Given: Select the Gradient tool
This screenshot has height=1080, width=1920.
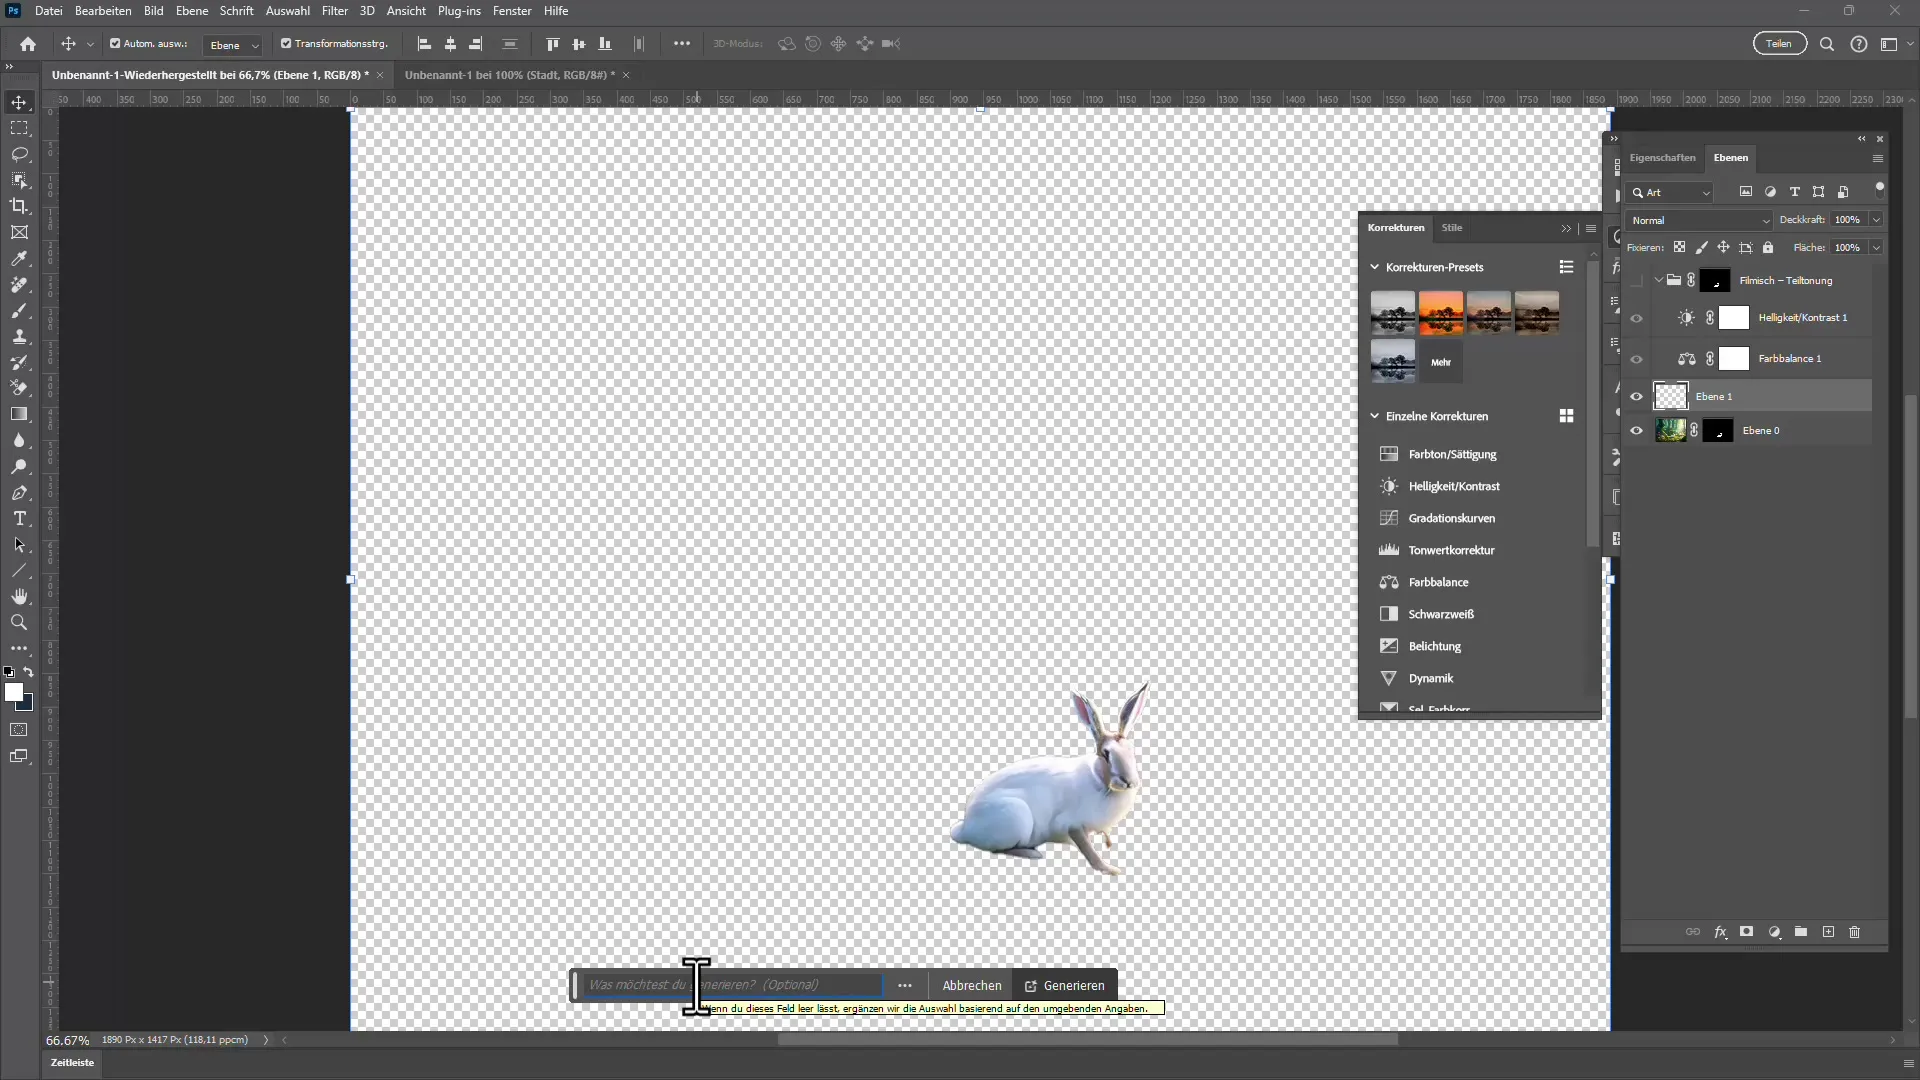Looking at the screenshot, I should tap(20, 414).
